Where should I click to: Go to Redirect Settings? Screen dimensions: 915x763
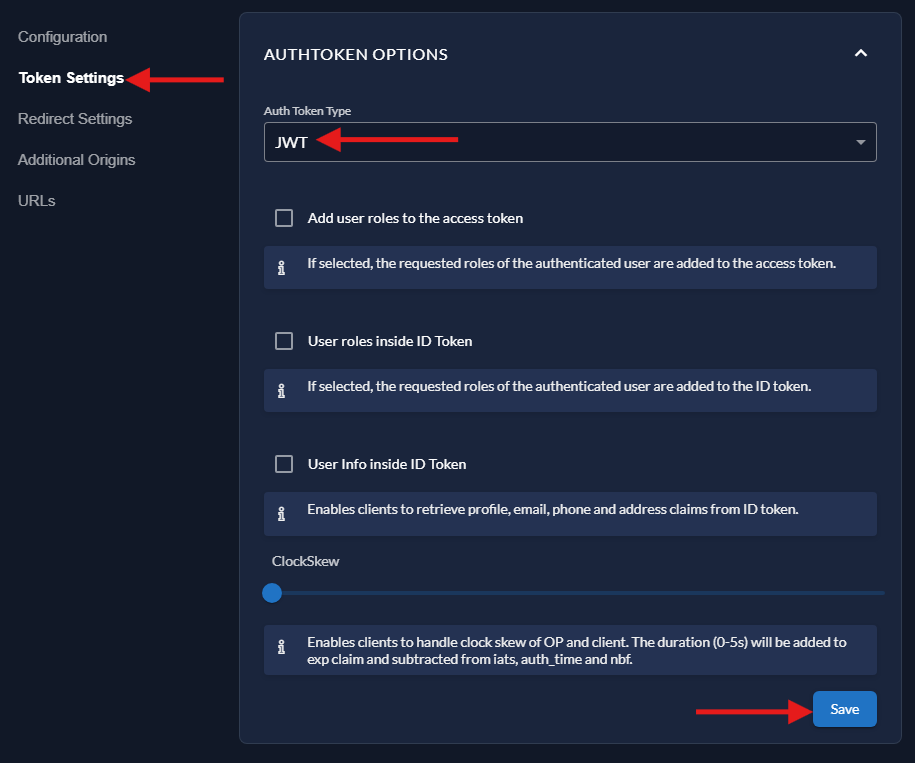pyautogui.click(x=75, y=119)
